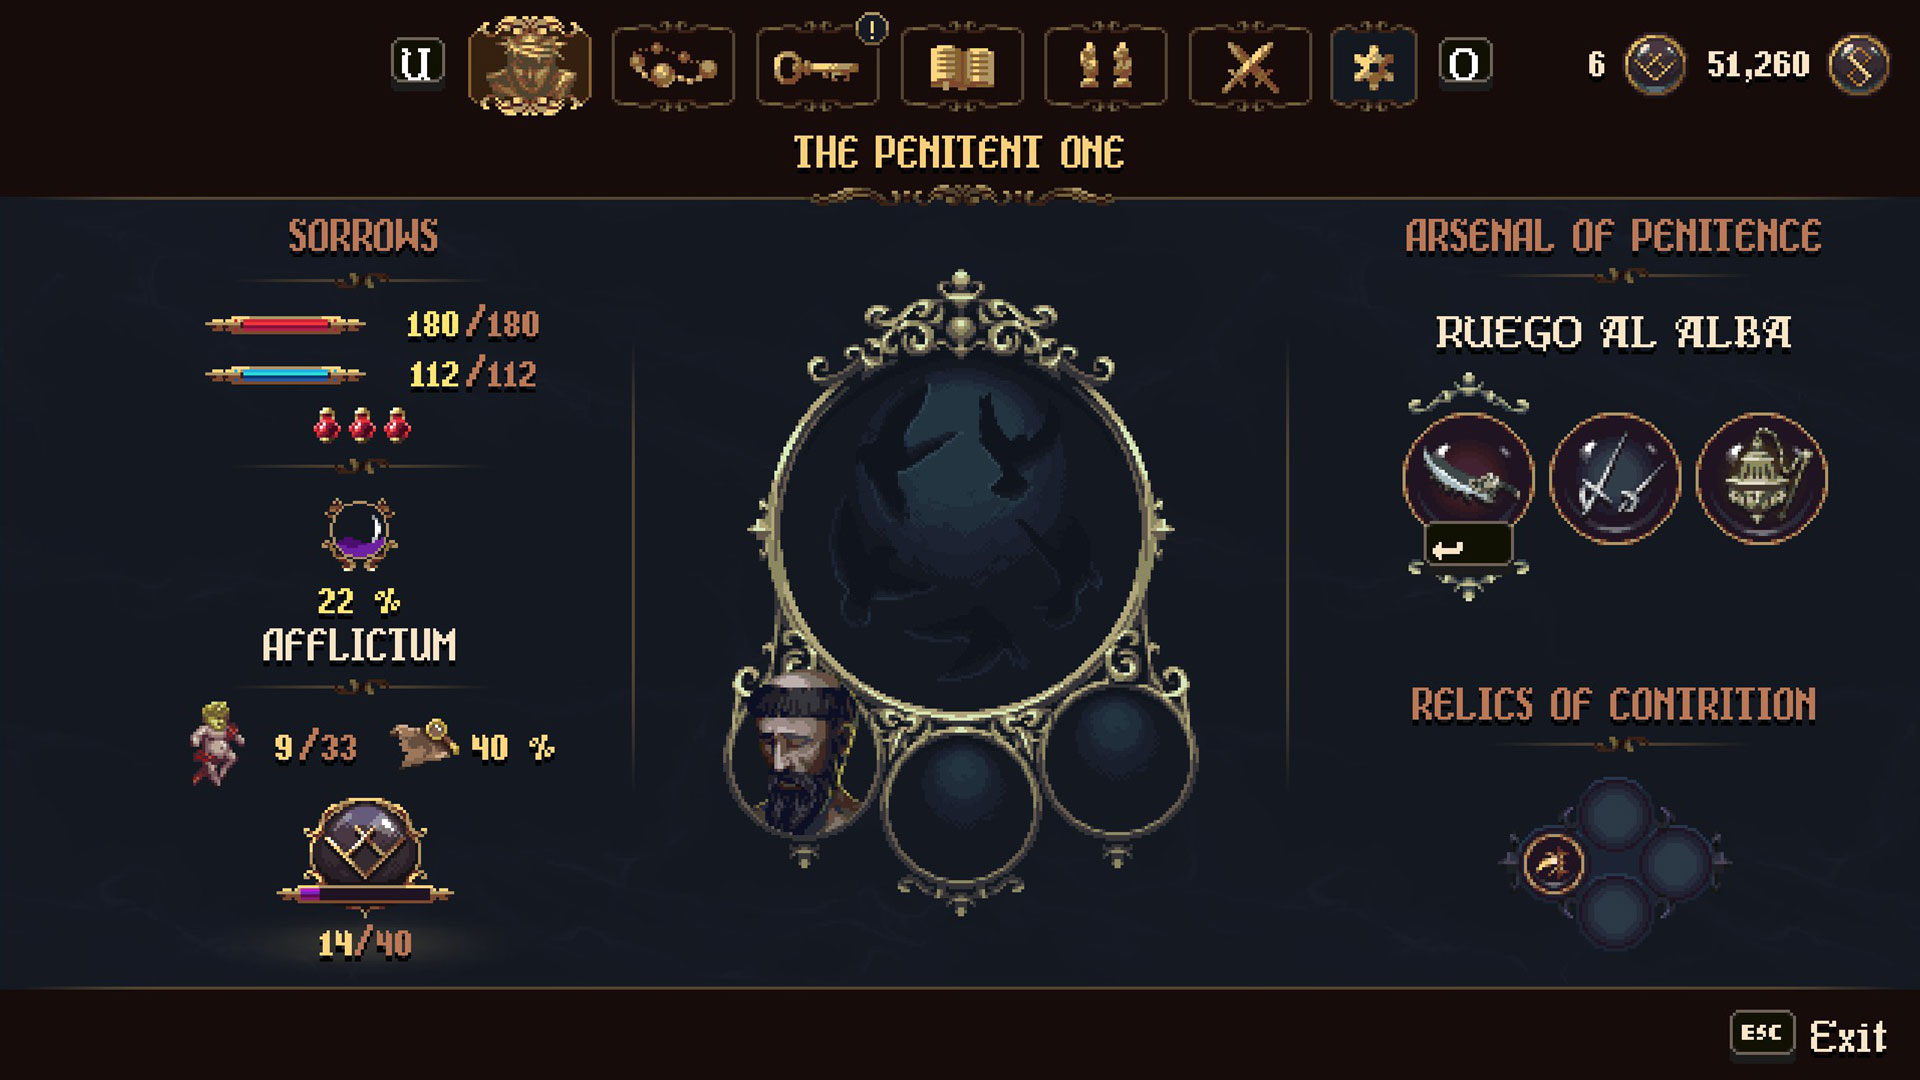This screenshot has width=1920, height=1080.
Task: Click the Martyrdom level progress bar
Action: [365, 894]
